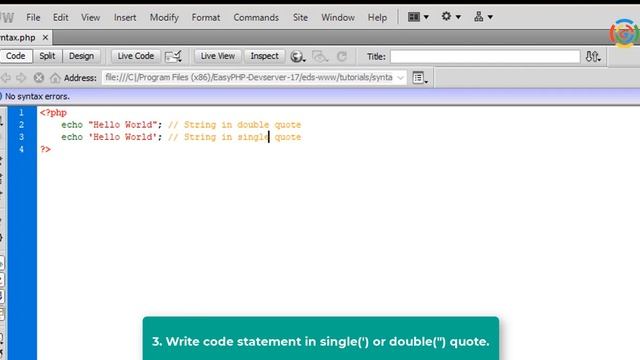Expand the Address history dropdown arrow
This screenshot has width=640, height=360.
(401, 78)
